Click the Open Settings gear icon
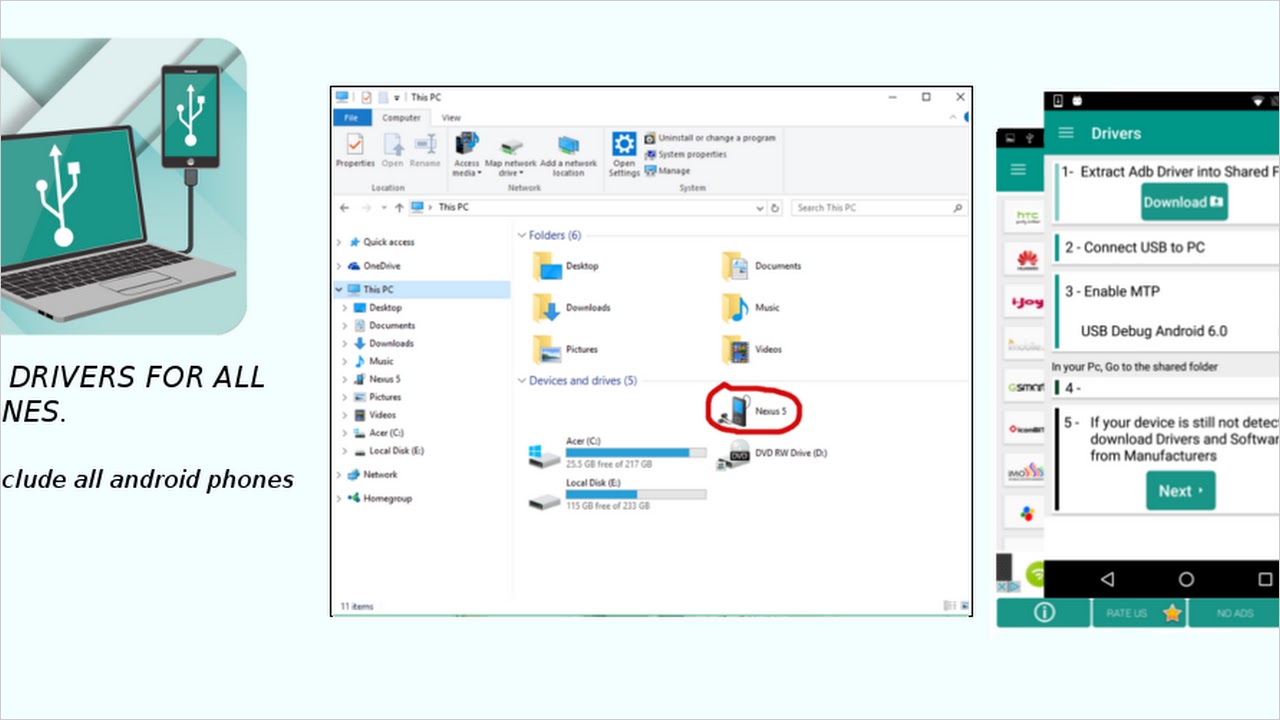This screenshot has width=1280, height=720. [624, 145]
